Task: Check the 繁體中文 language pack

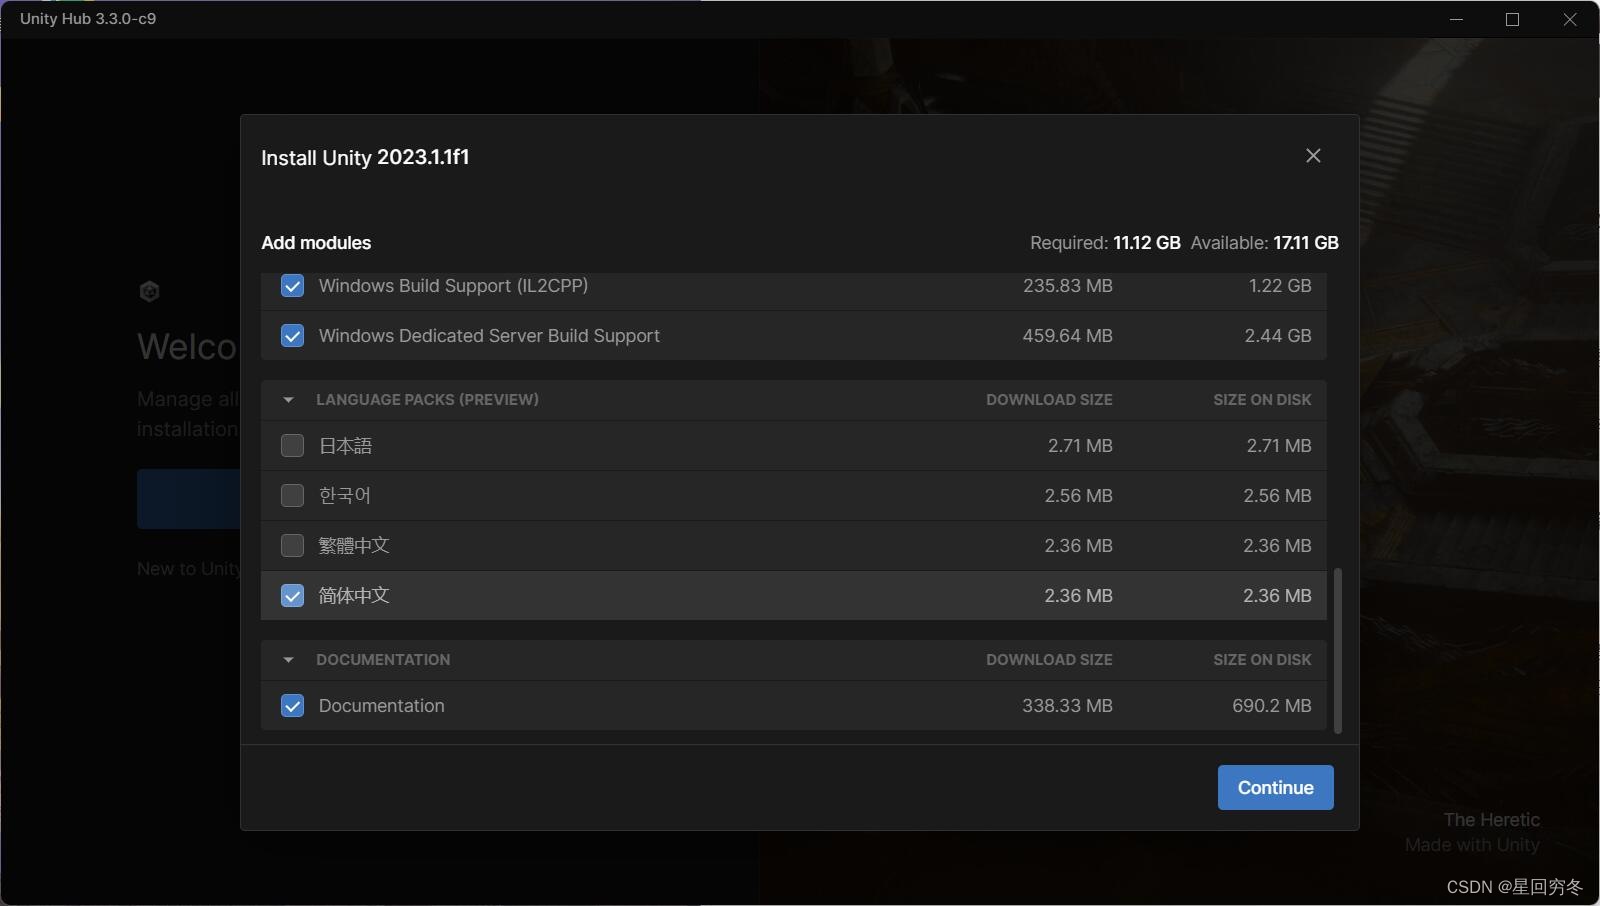Action: (x=292, y=545)
